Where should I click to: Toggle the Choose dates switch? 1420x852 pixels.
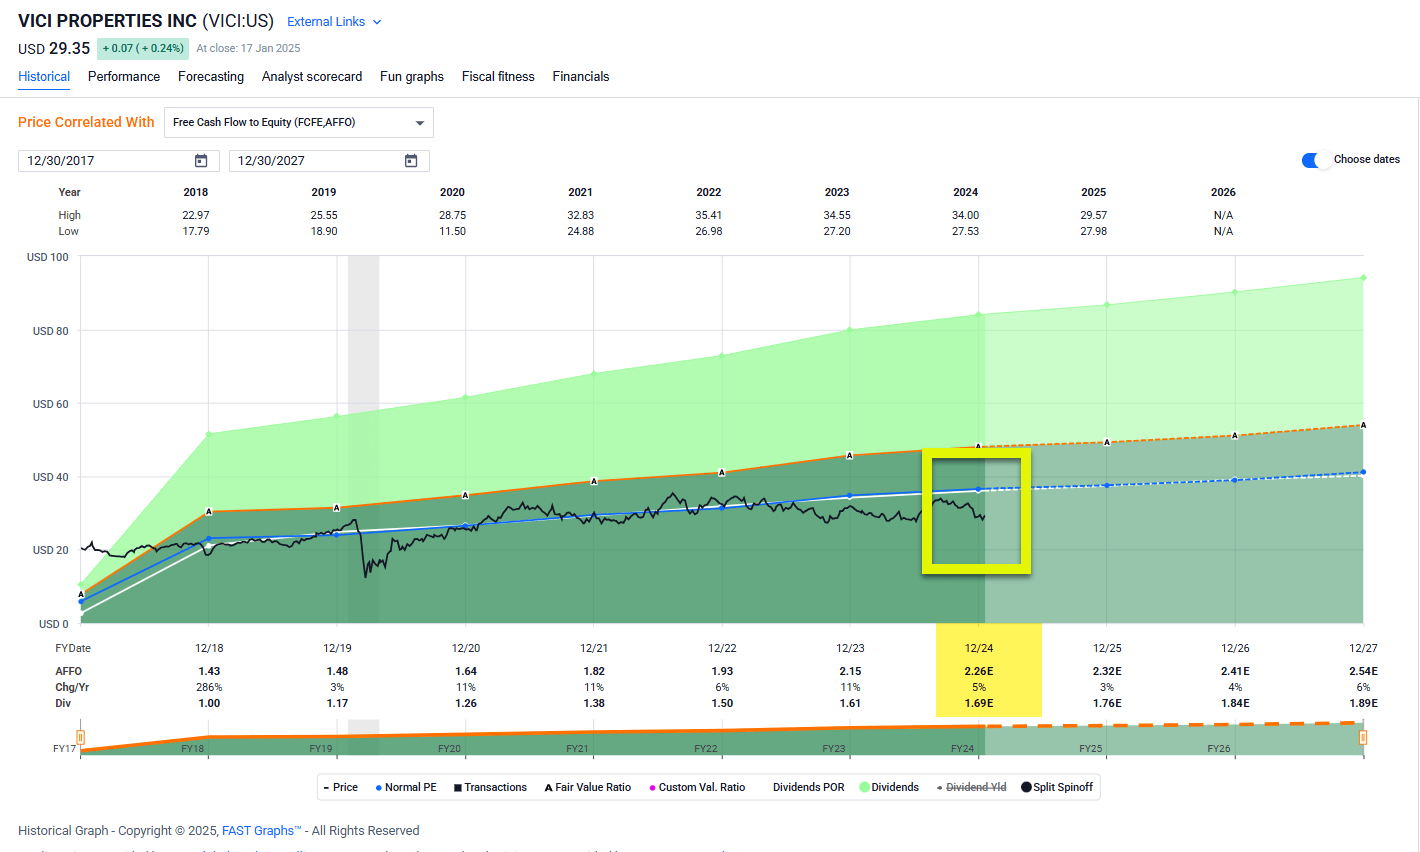pyautogui.click(x=1313, y=159)
